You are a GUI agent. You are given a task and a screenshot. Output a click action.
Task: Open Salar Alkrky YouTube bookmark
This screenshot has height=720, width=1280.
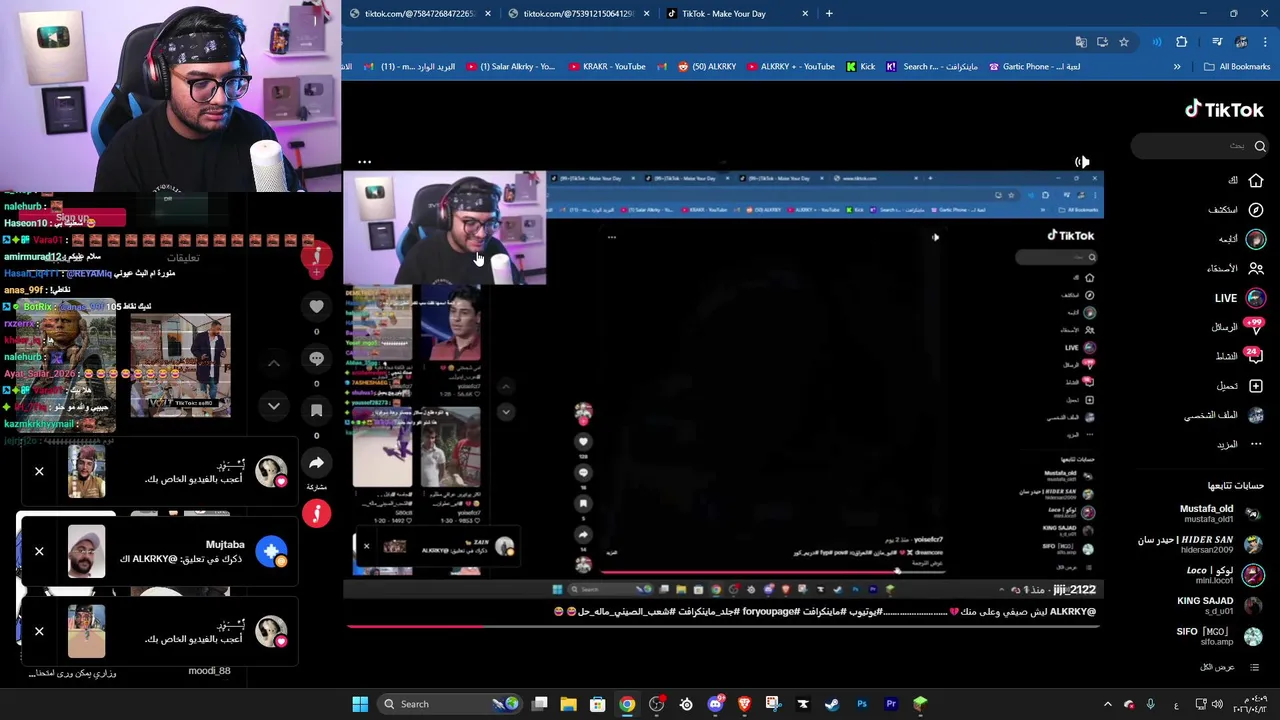click(511, 67)
